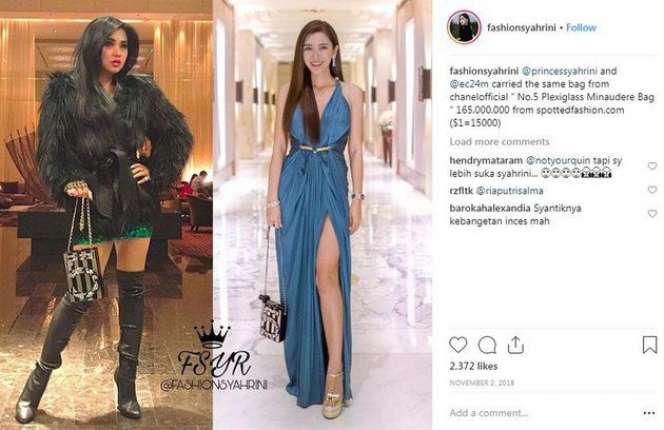Screen dimensions: 664x430
Task: Expand Load more comments
Action: 499,141
